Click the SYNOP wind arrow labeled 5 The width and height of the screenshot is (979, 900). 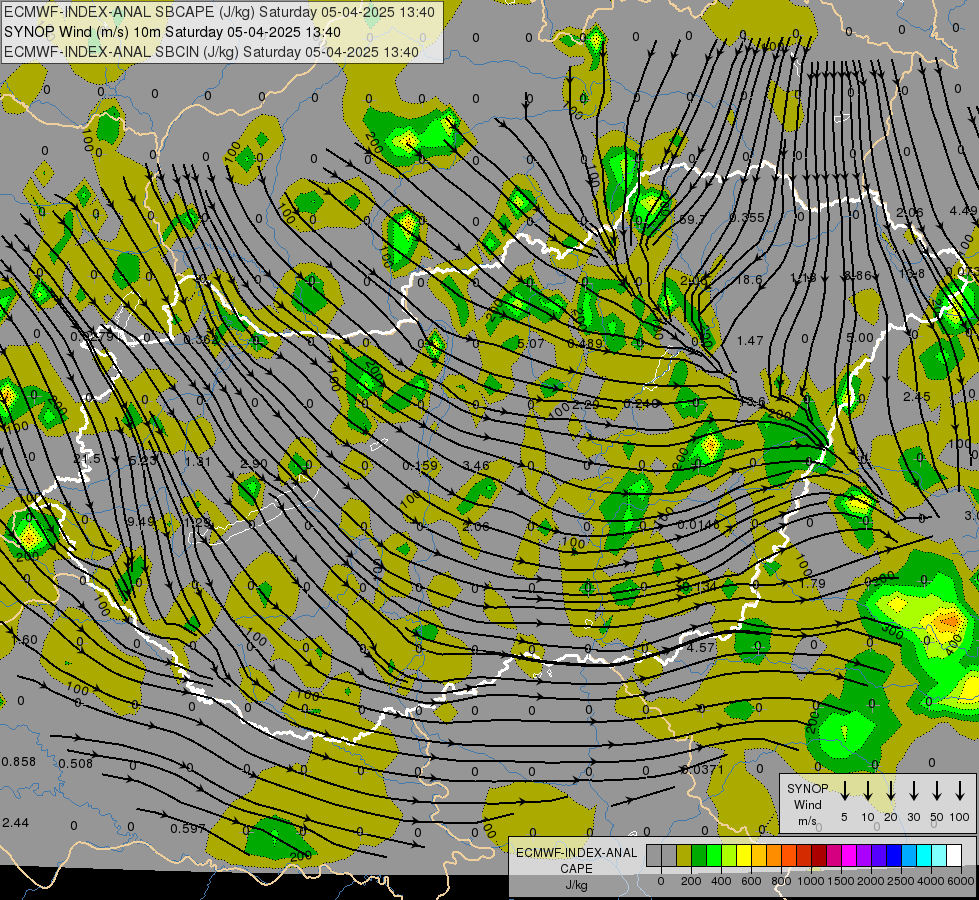[844, 790]
